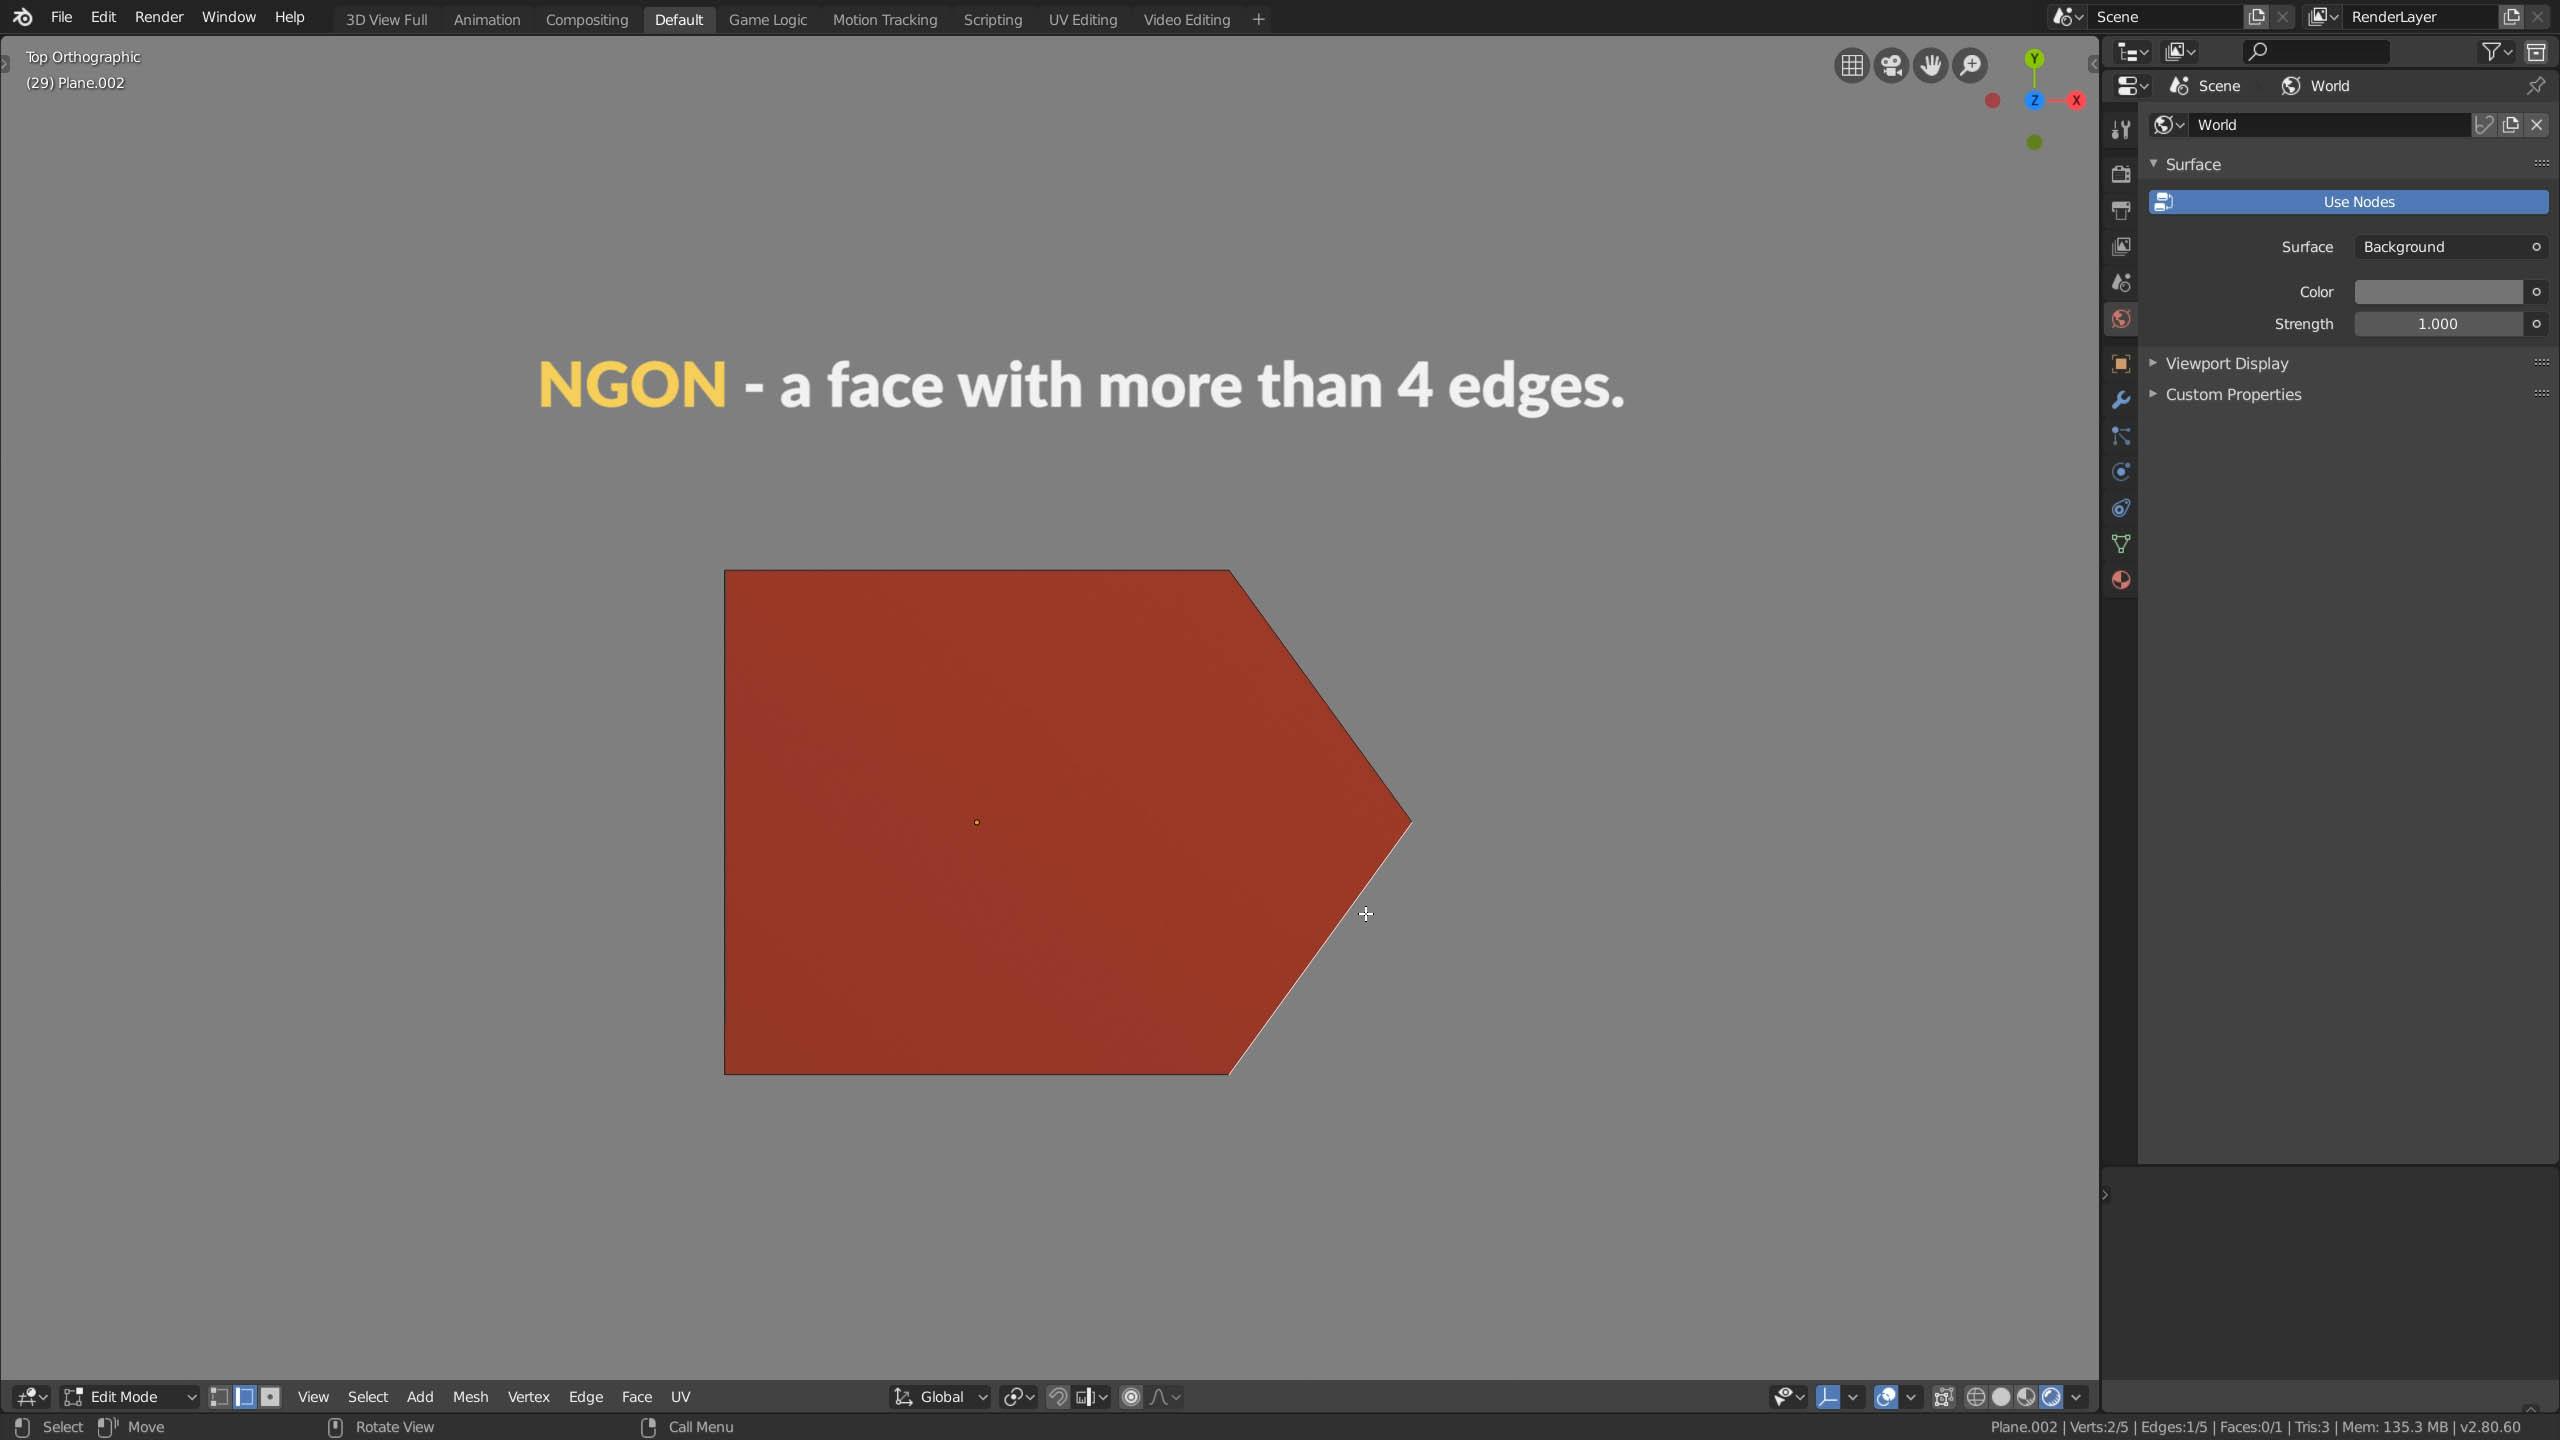Enable snapping with the magnet icon
The height and width of the screenshot is (1440, 2560).
click(1057, 1397)
